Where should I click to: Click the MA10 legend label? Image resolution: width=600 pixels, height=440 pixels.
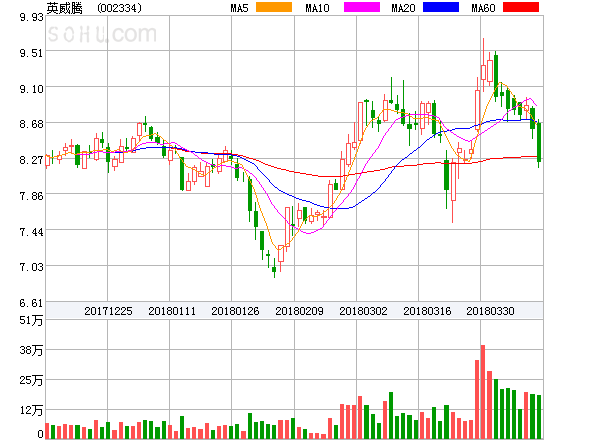[317, 8]
